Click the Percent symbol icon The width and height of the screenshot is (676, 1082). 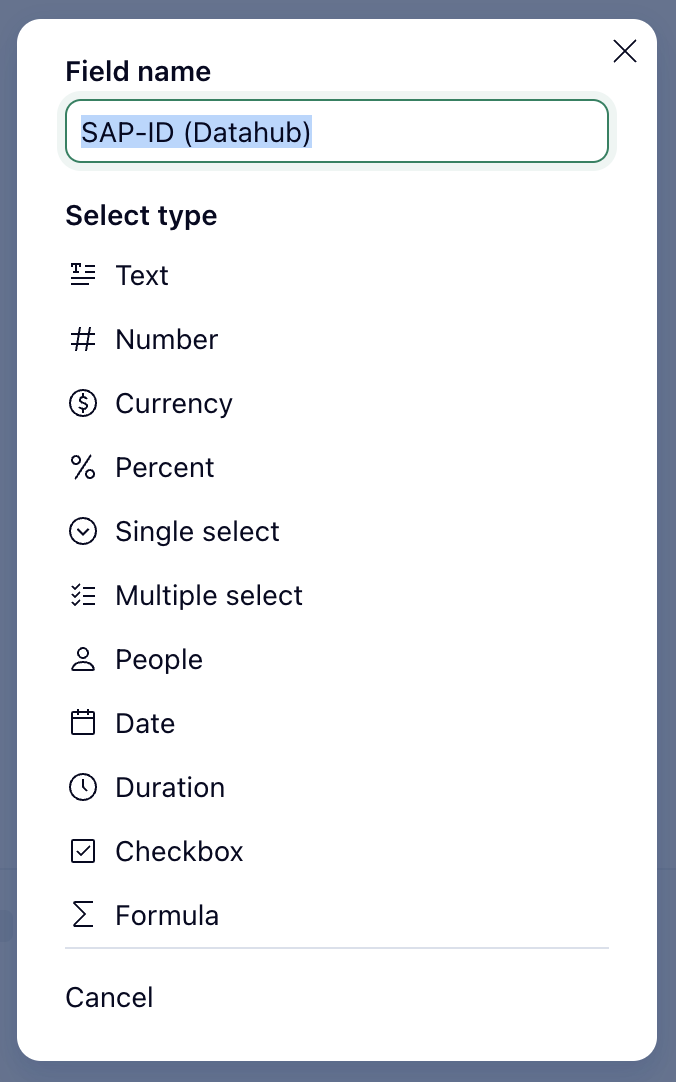pyautogui.click(x=83, y=467)
